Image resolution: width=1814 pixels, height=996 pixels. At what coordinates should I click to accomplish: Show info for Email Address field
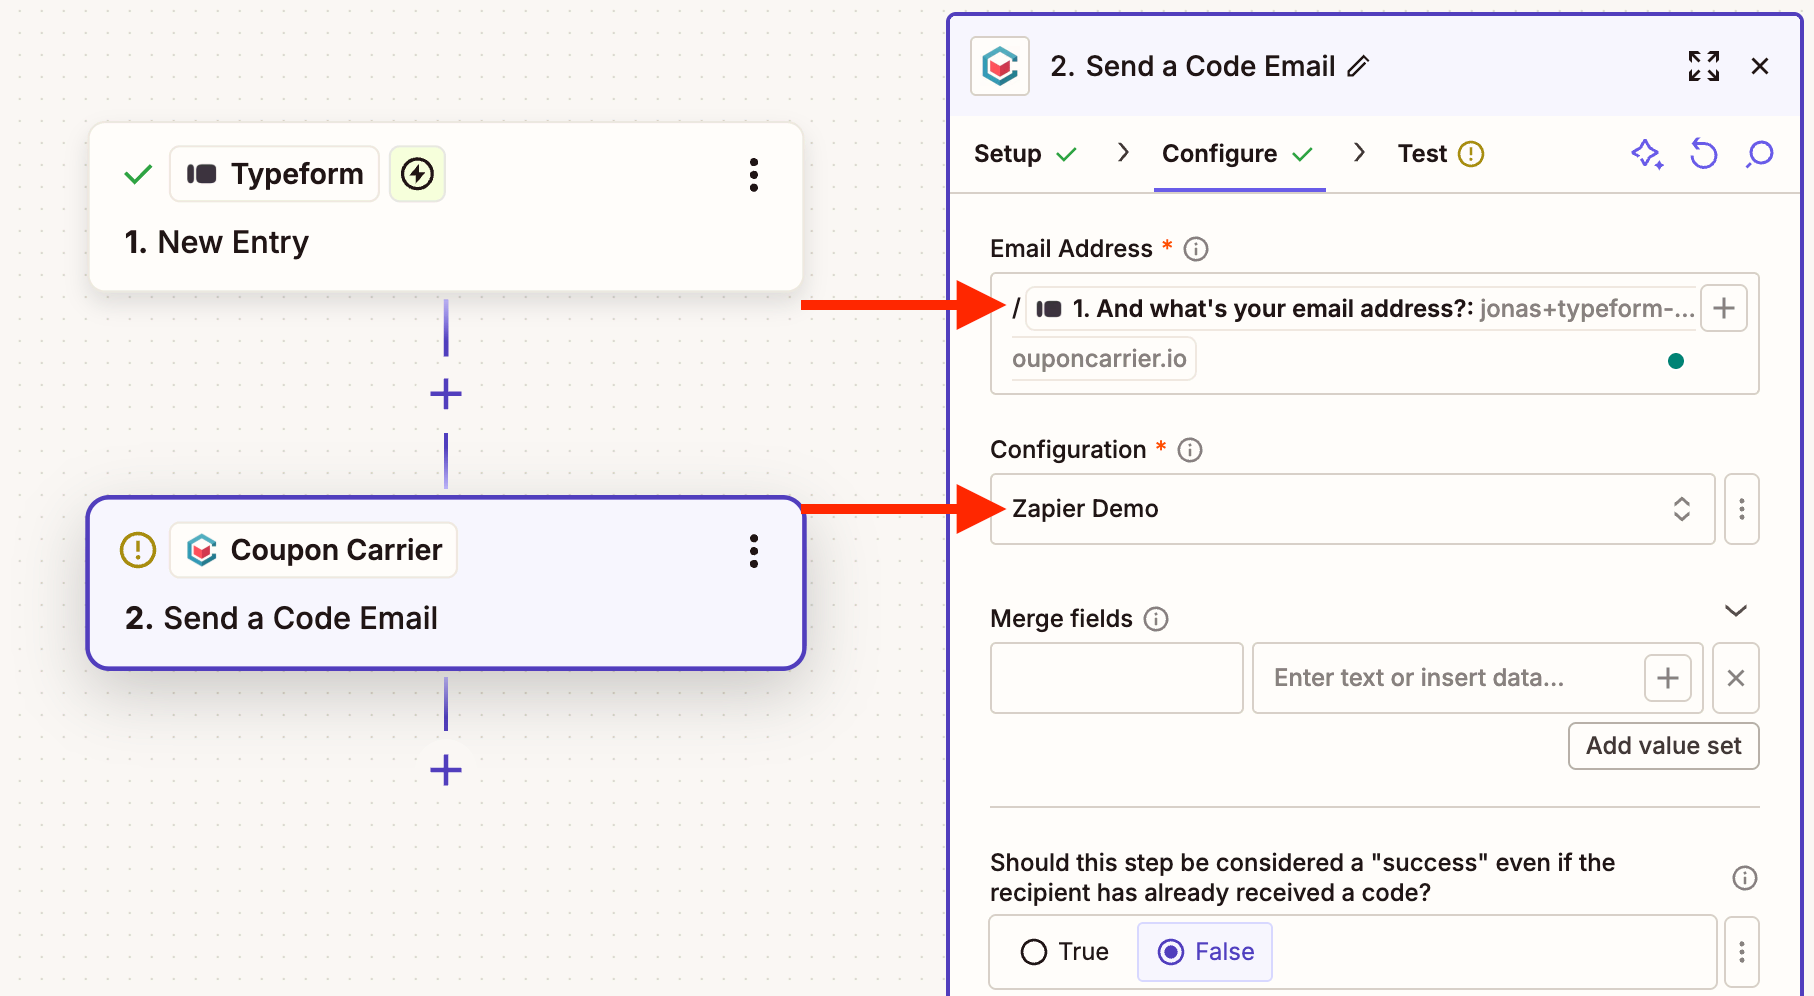pos(1196,249)
